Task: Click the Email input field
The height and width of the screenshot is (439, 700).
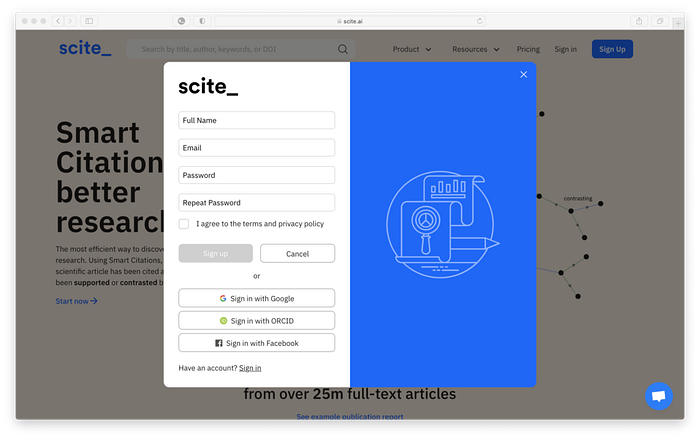Action: coord(256,148)
